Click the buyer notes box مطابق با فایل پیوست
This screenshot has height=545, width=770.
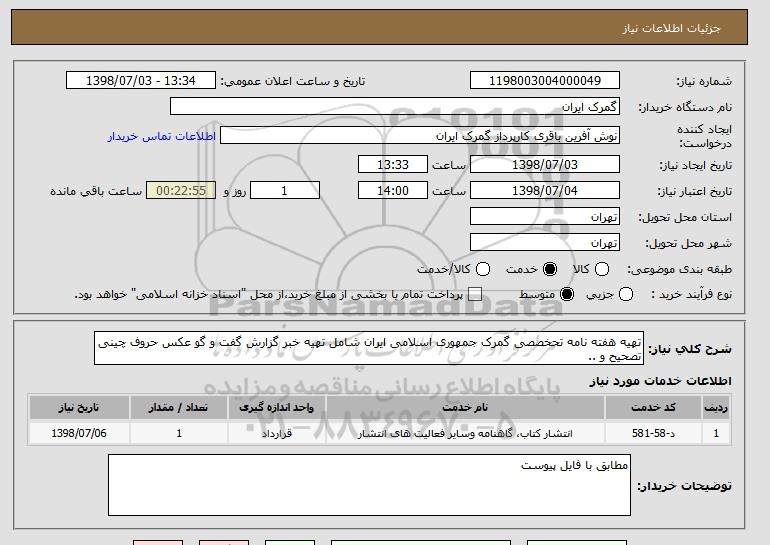(369, 485)
